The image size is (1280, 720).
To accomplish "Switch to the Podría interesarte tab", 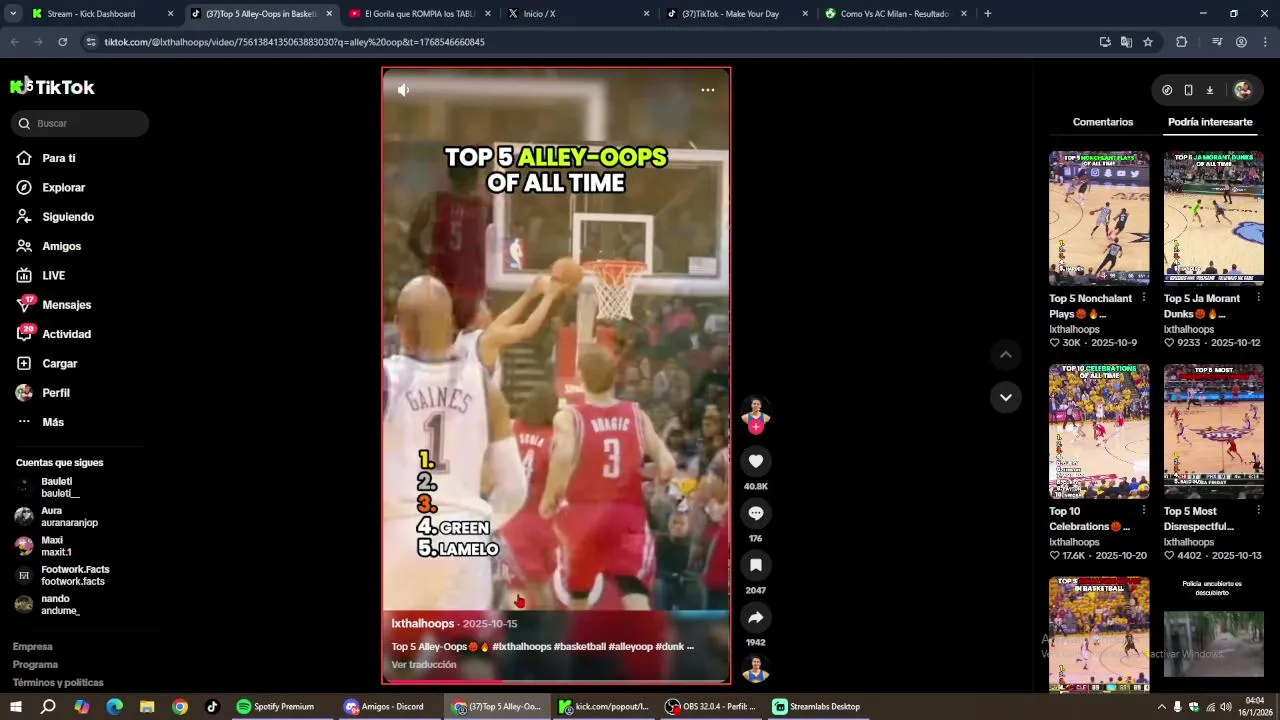I will click(1210, 122).
